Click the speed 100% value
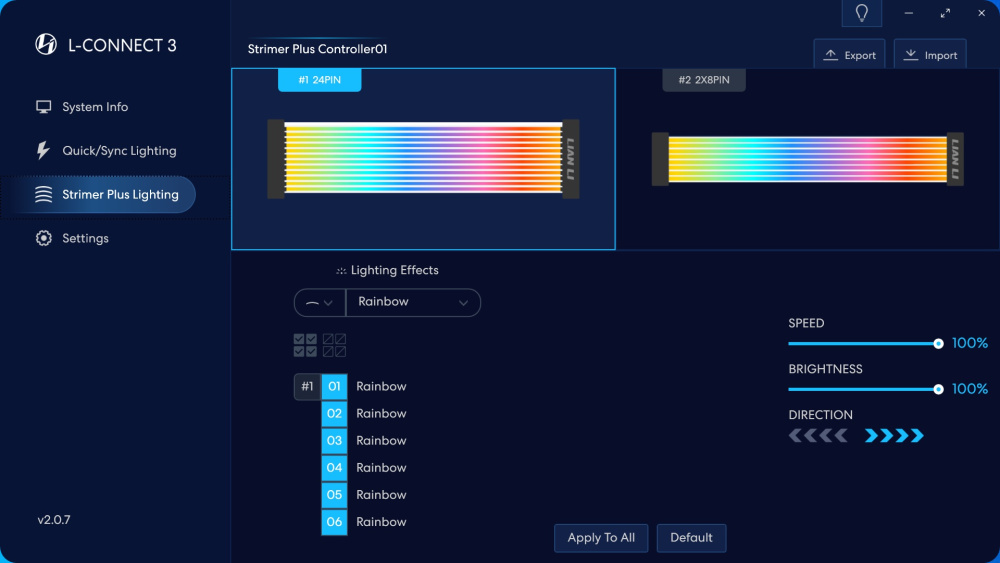 969,344
